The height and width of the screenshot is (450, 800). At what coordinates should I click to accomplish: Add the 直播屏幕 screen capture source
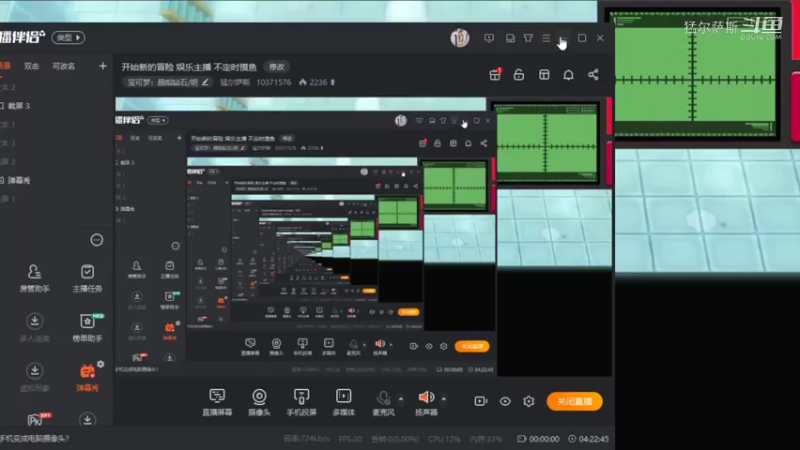coord(217,403)
